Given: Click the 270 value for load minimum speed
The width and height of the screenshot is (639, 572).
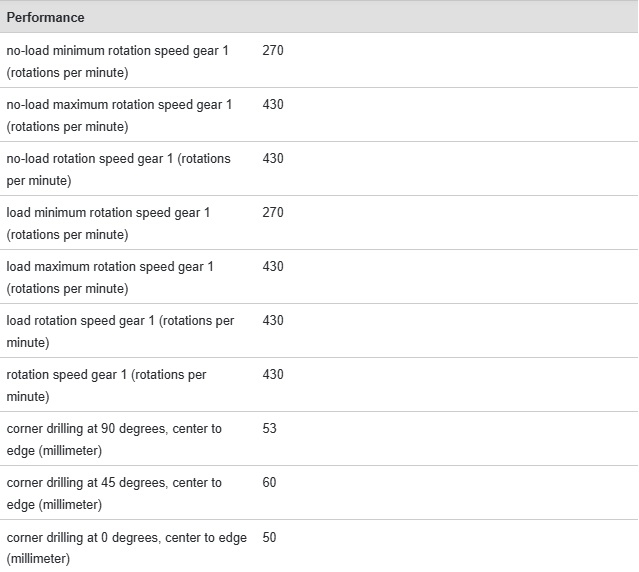Looking at the screenshot, I should tap(273, 212).
